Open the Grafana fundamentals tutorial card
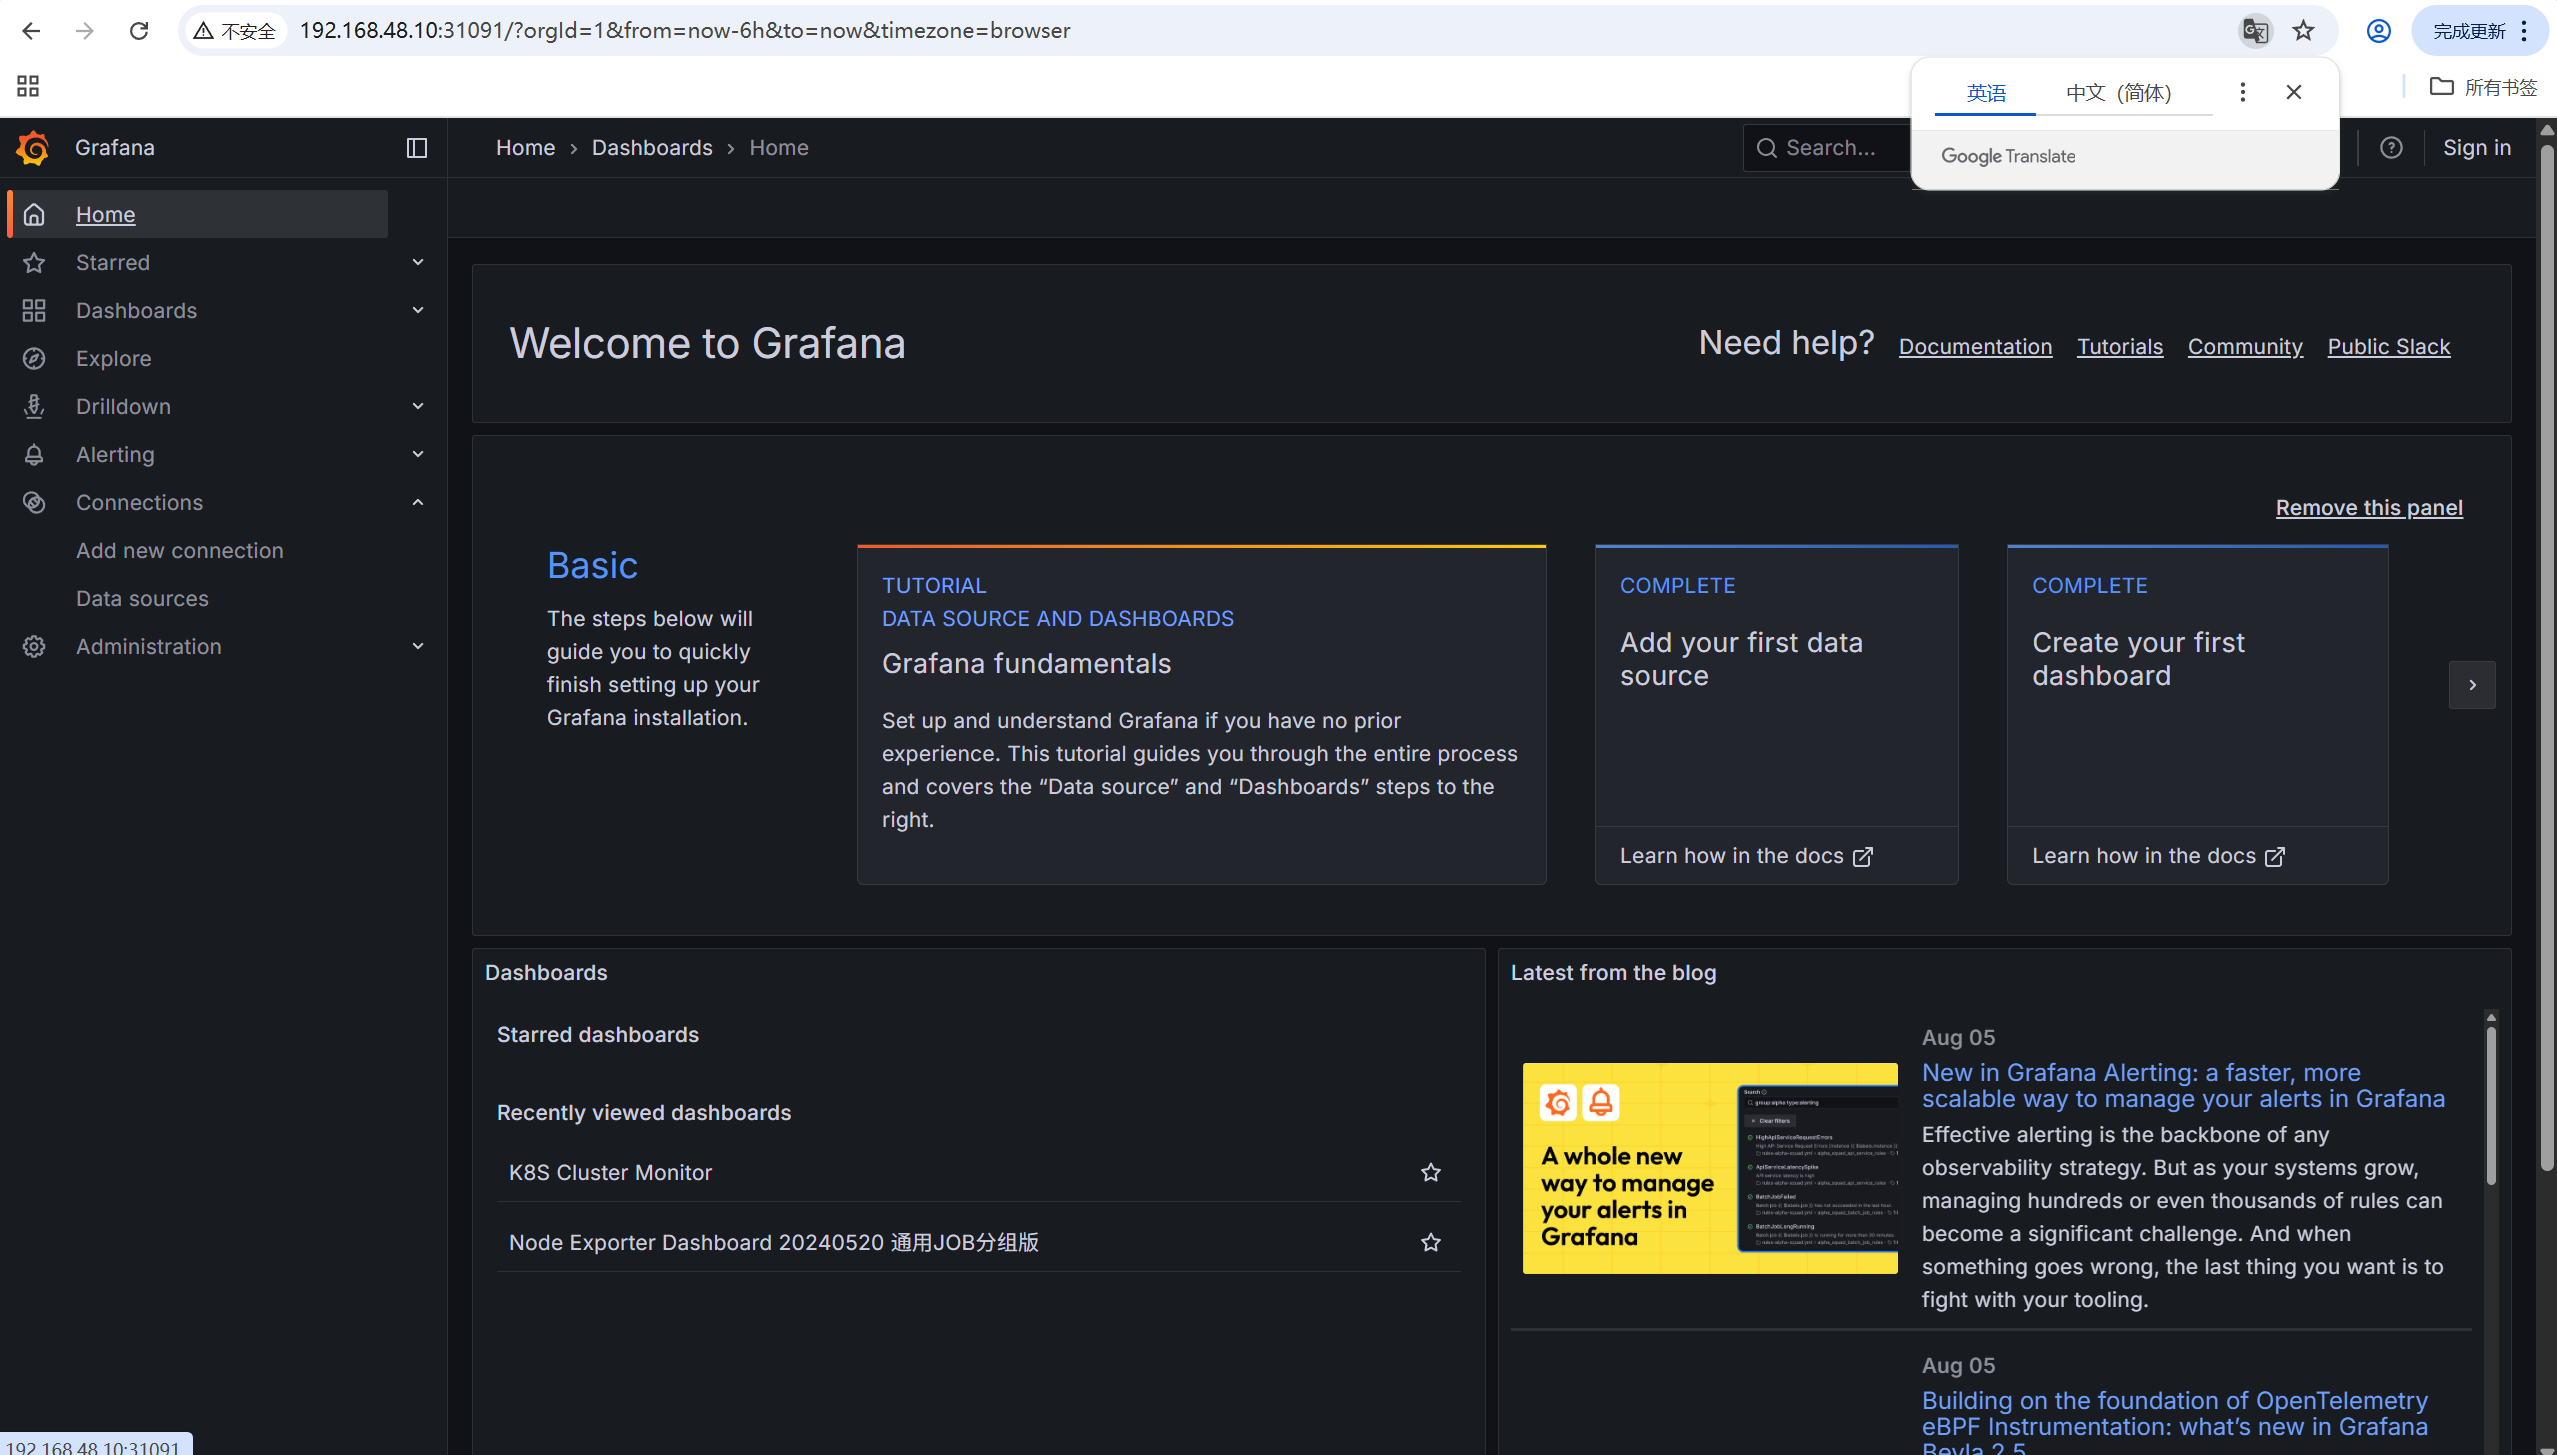This screenshot has width=2557, height=1455. [x=1201, y=714]
